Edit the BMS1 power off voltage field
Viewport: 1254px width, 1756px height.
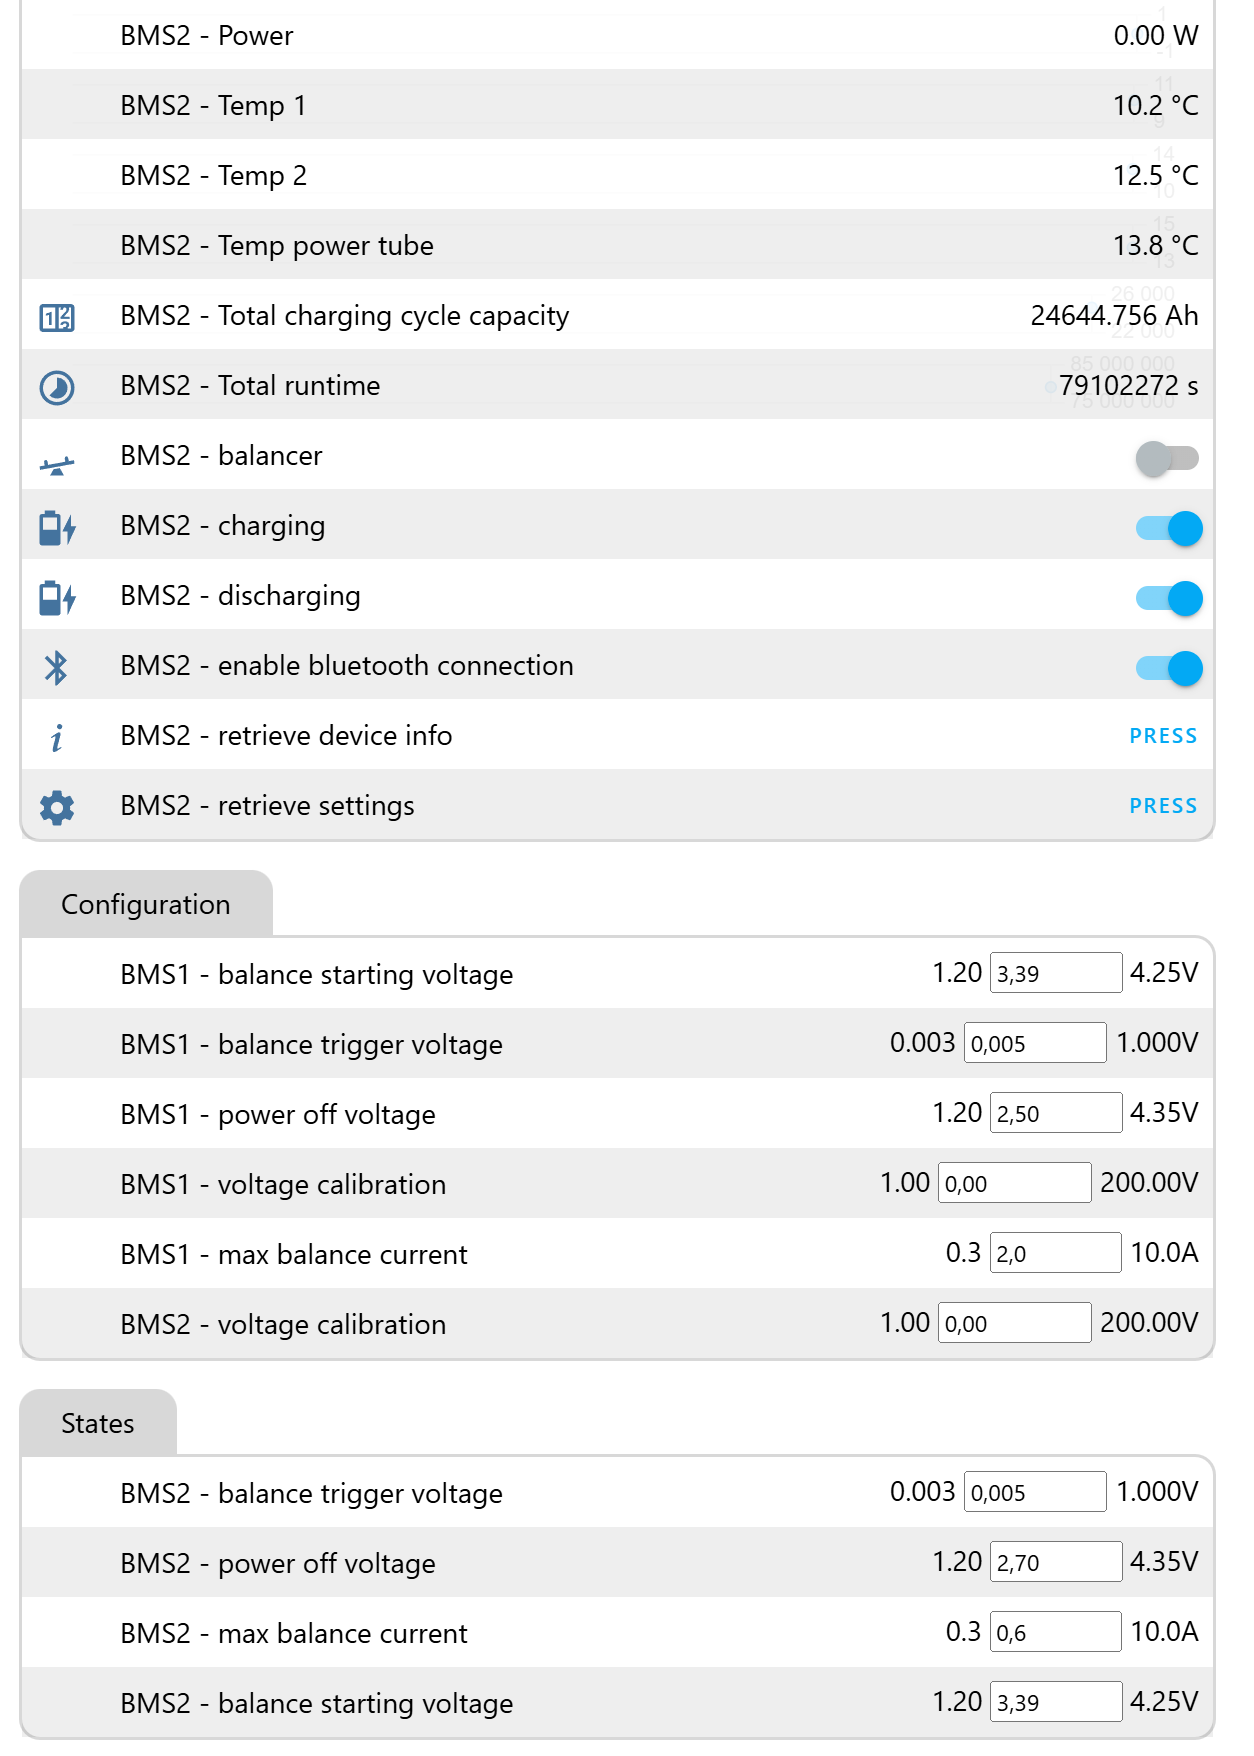coord(1055,1113)
